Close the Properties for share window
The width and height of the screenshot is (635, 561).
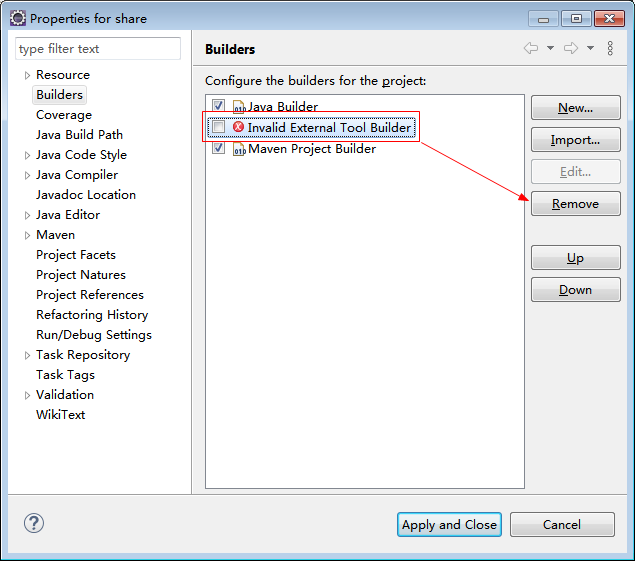609,19
